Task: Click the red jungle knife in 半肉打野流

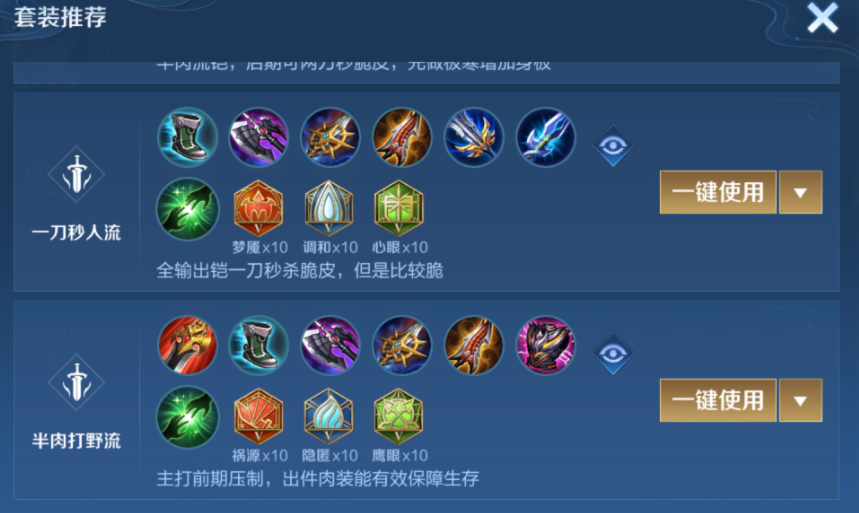Action: click(x=187, y=345)
